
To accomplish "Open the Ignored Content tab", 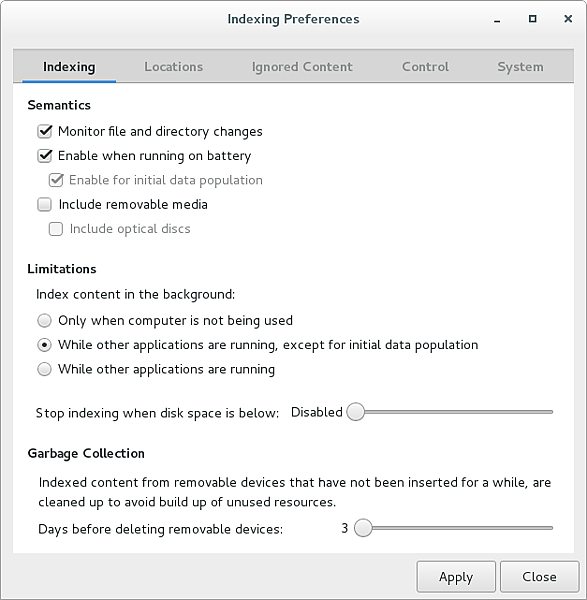I will click(302, 67).
